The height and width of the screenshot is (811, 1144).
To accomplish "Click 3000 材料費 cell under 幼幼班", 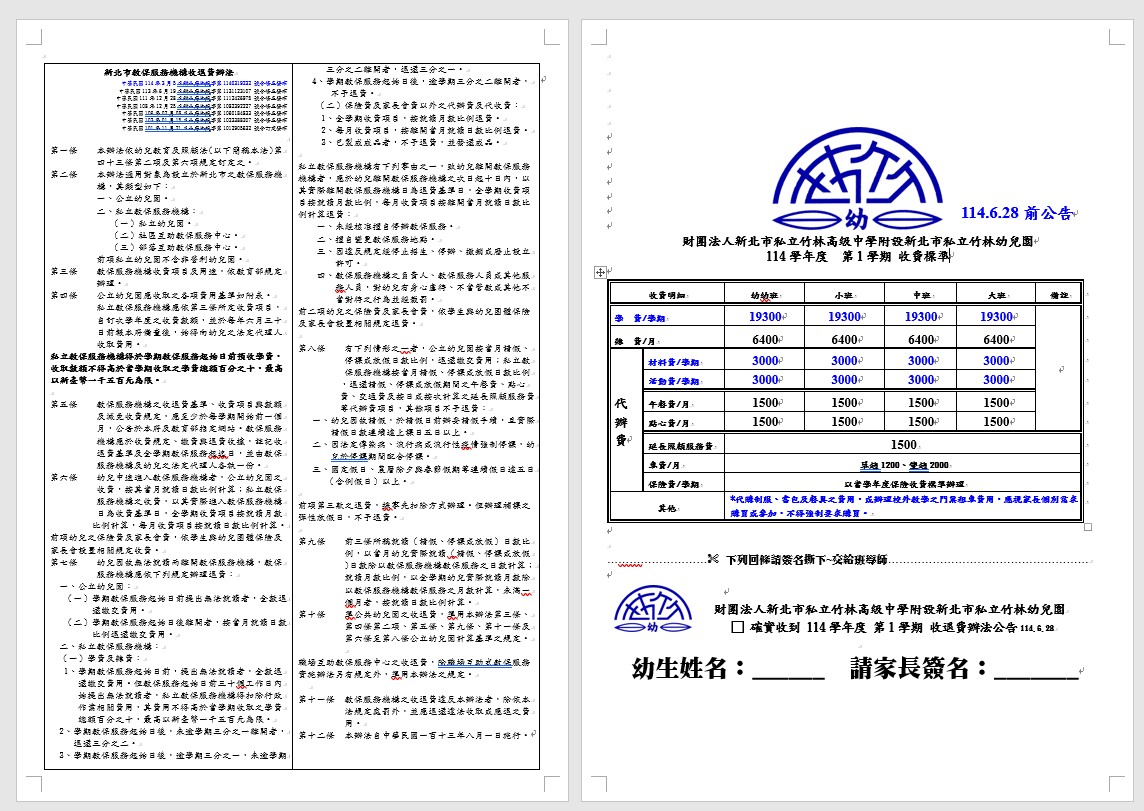I will 765,360.
